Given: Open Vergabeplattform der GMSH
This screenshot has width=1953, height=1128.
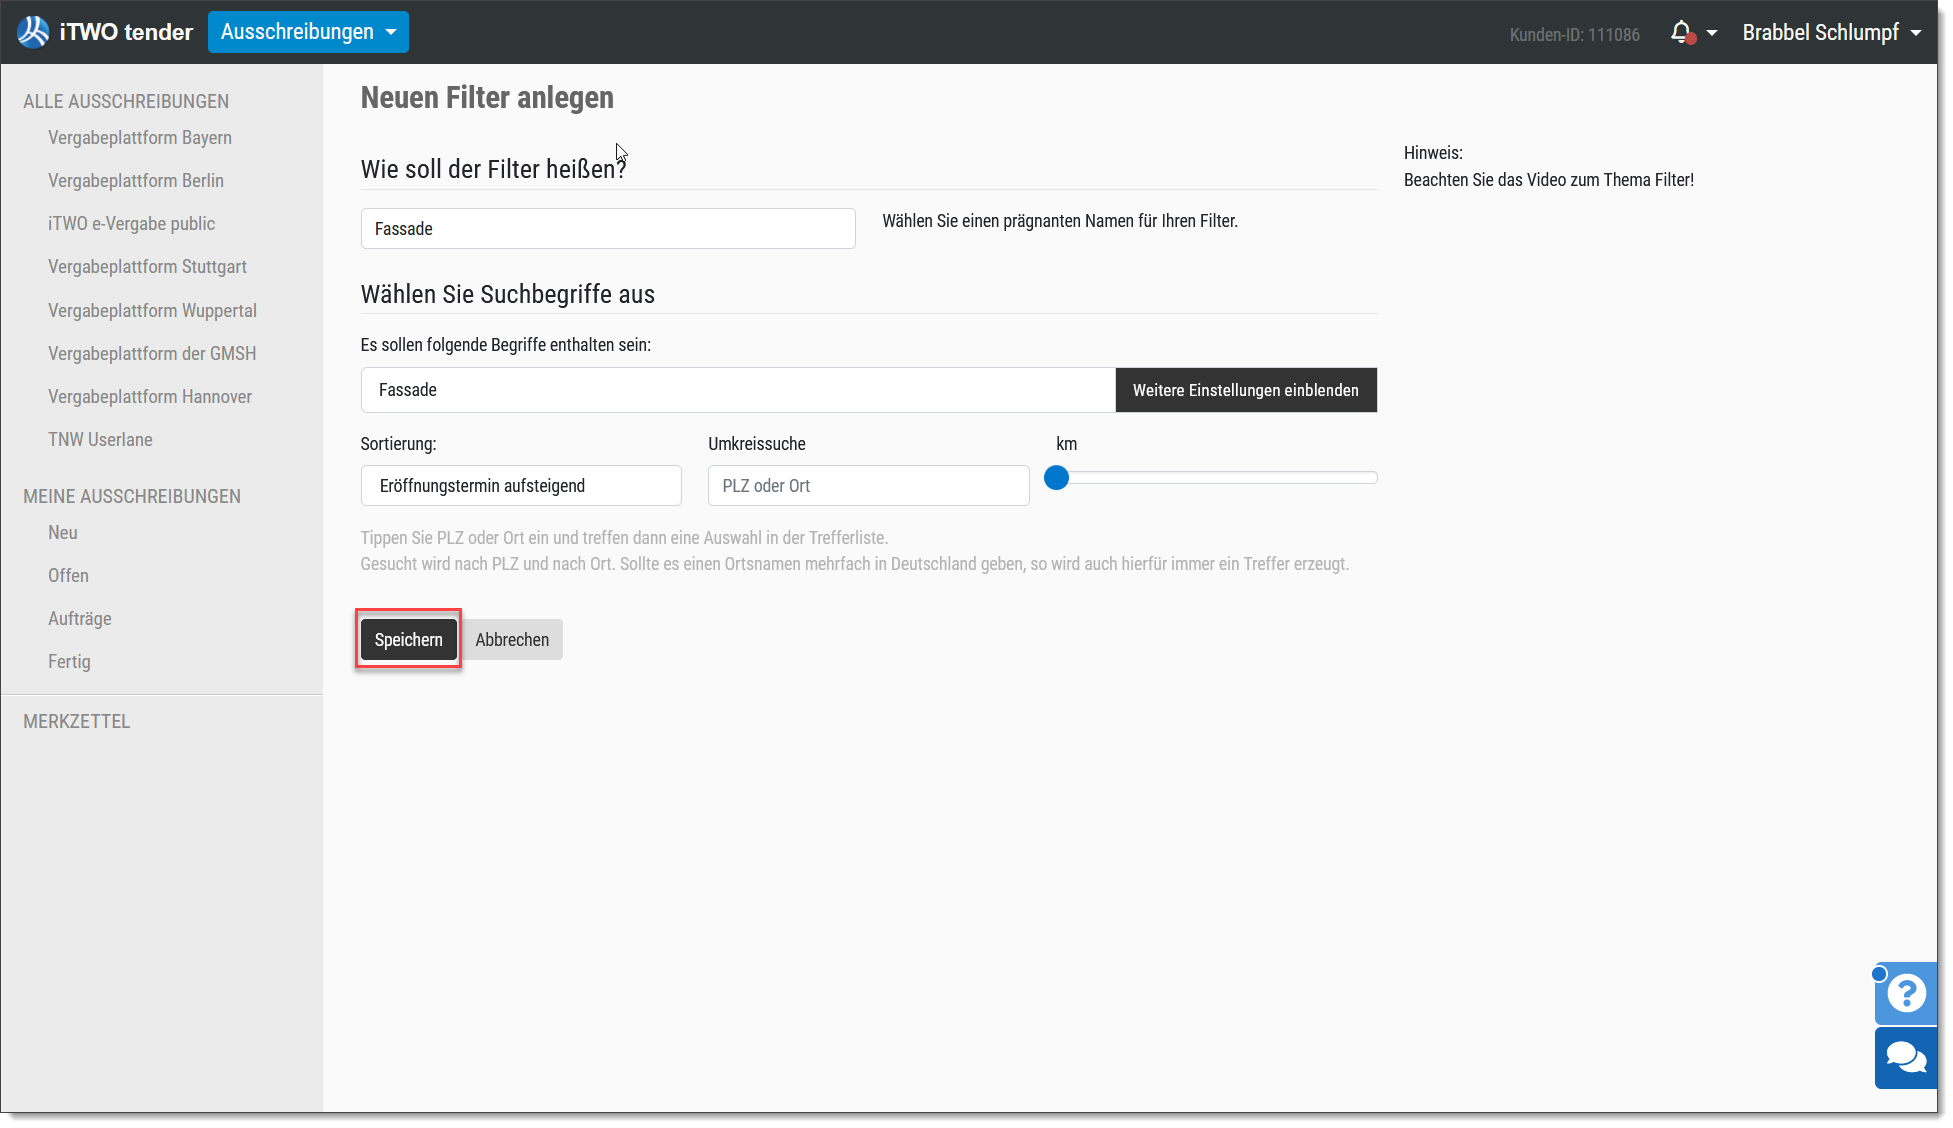Looking at the screenshot, I should point(152,354).
